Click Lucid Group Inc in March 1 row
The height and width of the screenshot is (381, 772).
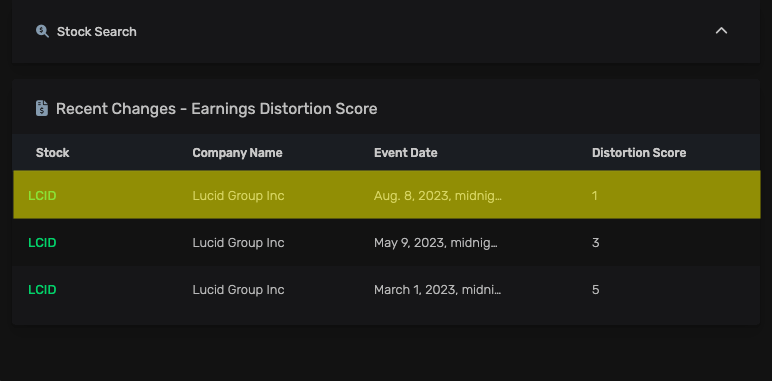click(x=238, y=289)
